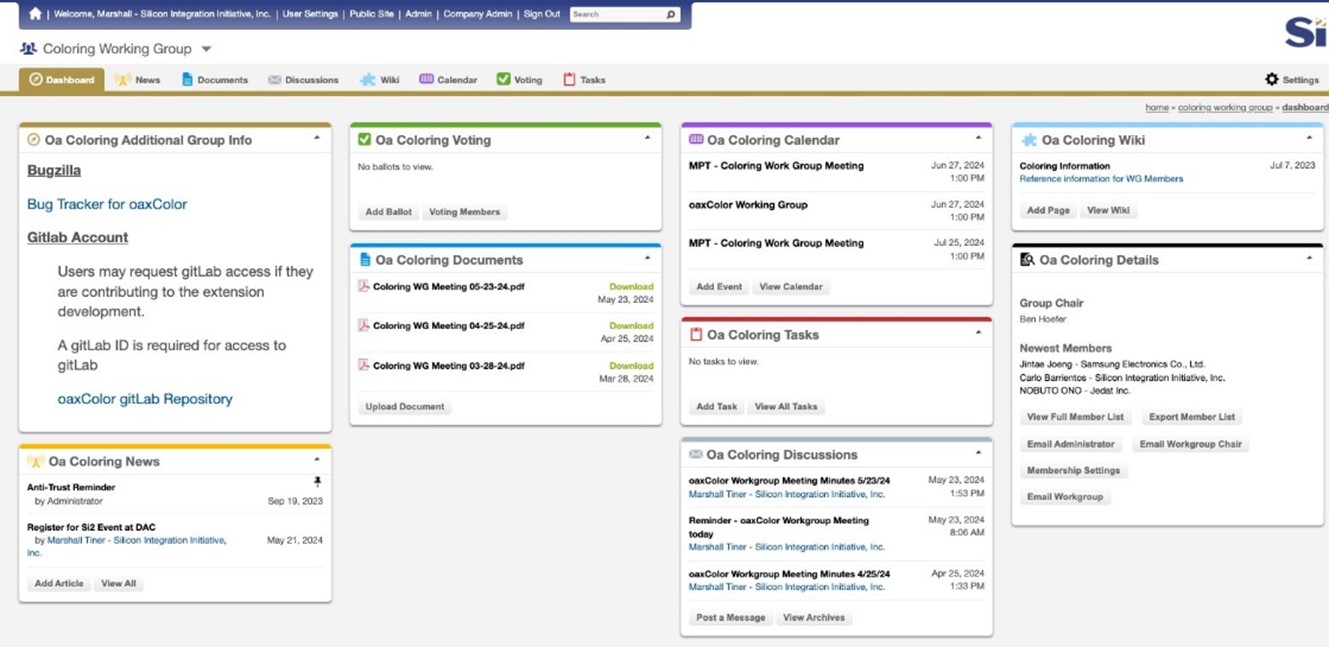Viewport: 1329px width, 647px height.
Task: Click the PDF icon for Coloring WG Meeting 03-28-24
Action: point(364,365)
